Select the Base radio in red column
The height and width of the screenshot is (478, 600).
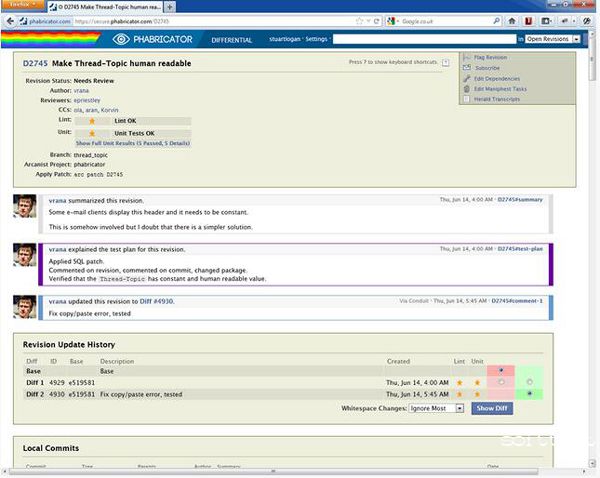point(501,370)
